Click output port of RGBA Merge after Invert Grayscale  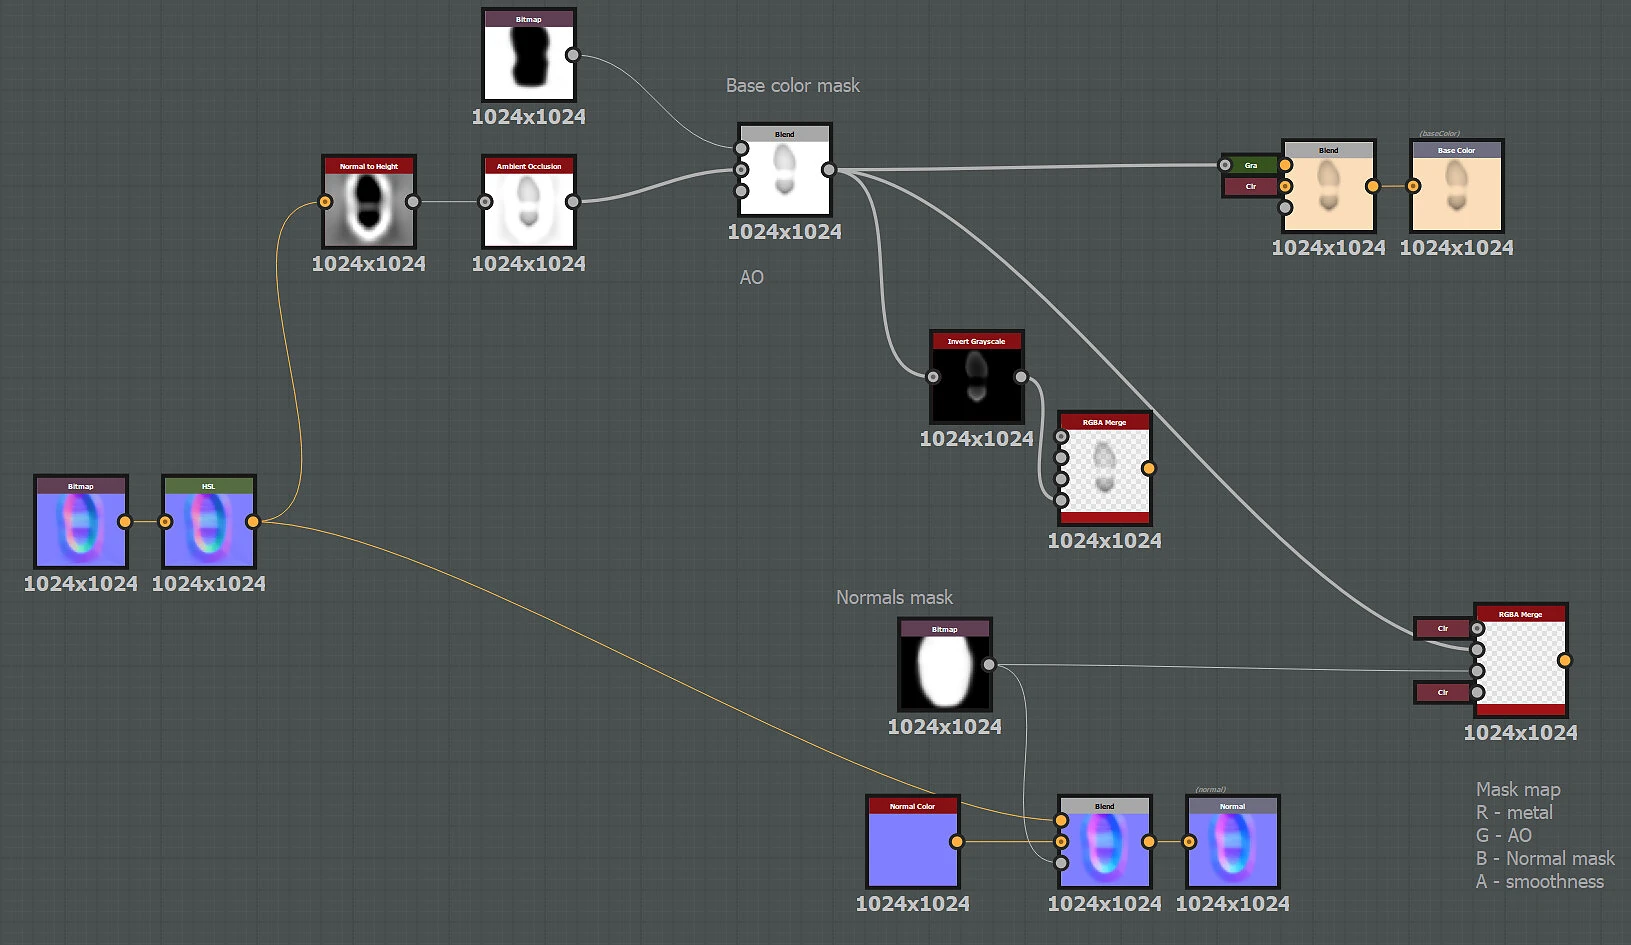click(1149, 468)
